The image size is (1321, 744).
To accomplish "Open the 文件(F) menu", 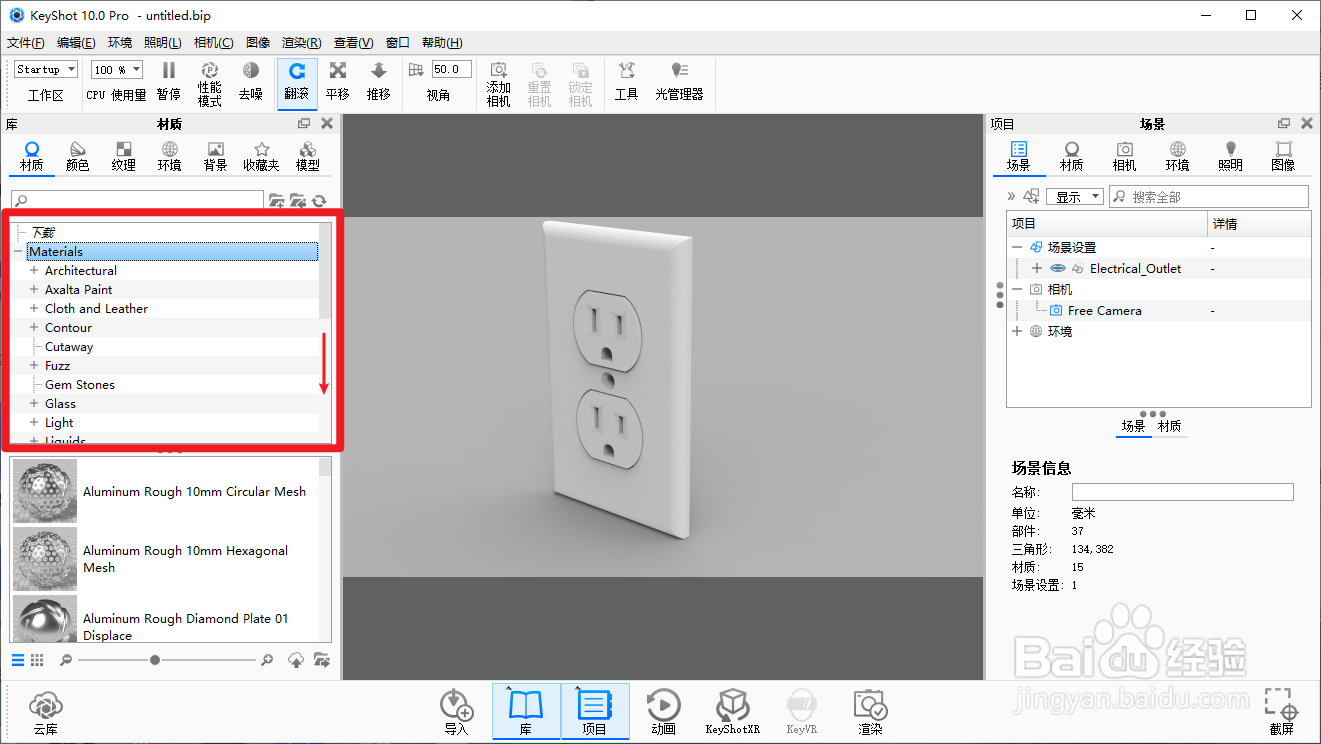I will (x=26, y=42).
